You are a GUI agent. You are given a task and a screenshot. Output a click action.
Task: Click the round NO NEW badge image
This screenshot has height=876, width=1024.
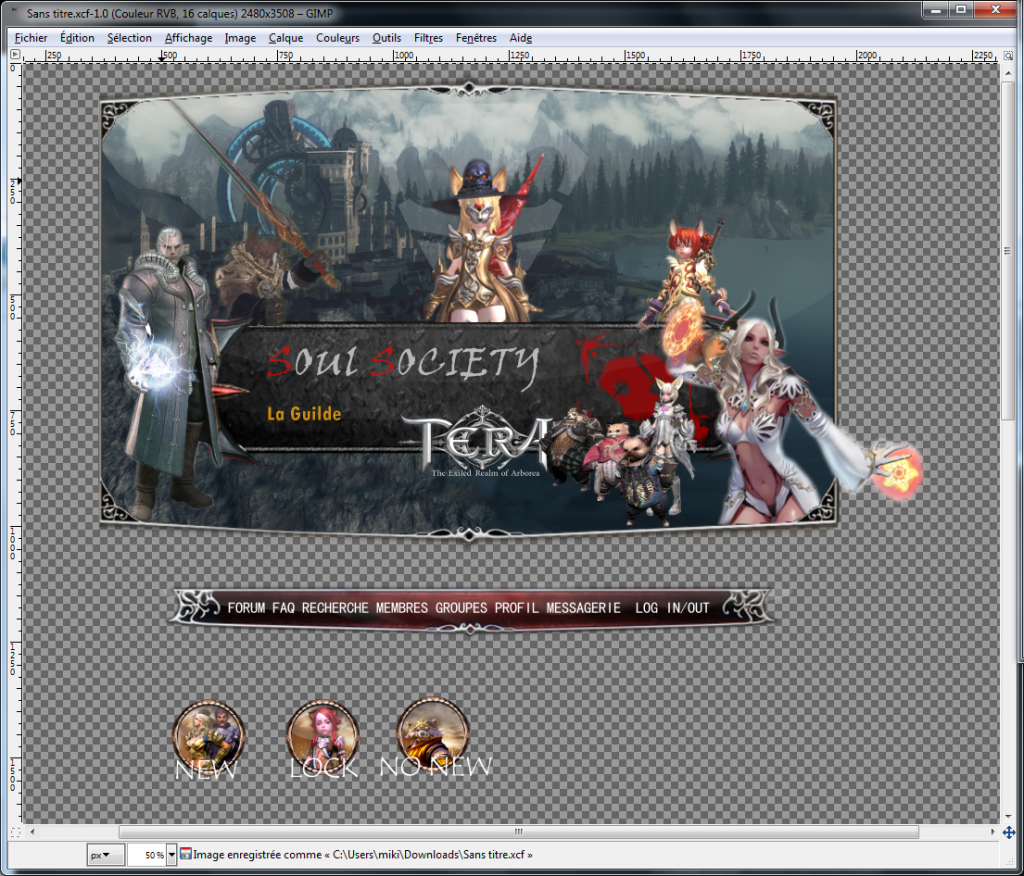[x=433, y=734]
